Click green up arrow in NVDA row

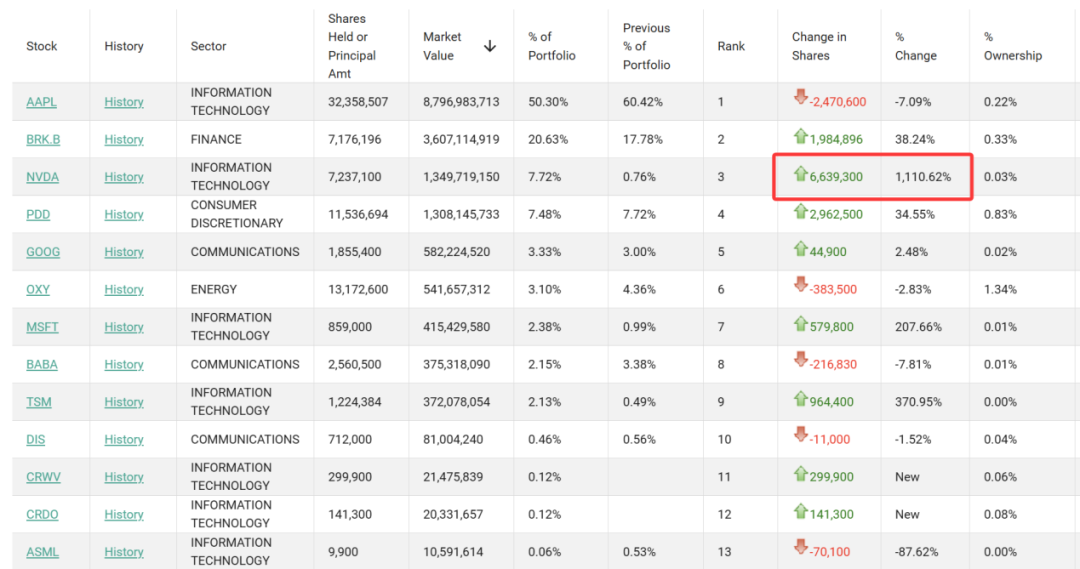(x=800, y=174)
